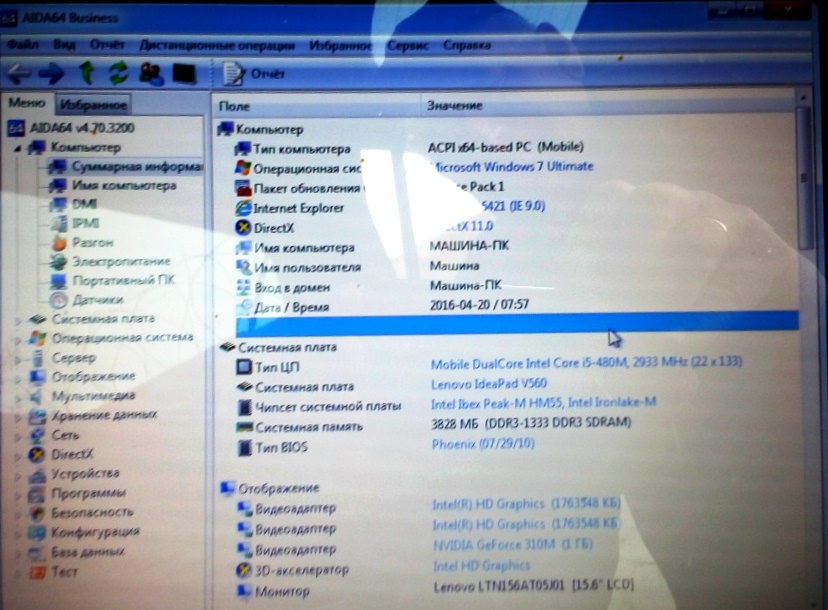The image size is (828, 610).
Task: Click the Forward arrow toolbar icon
Action: (53, 73)
